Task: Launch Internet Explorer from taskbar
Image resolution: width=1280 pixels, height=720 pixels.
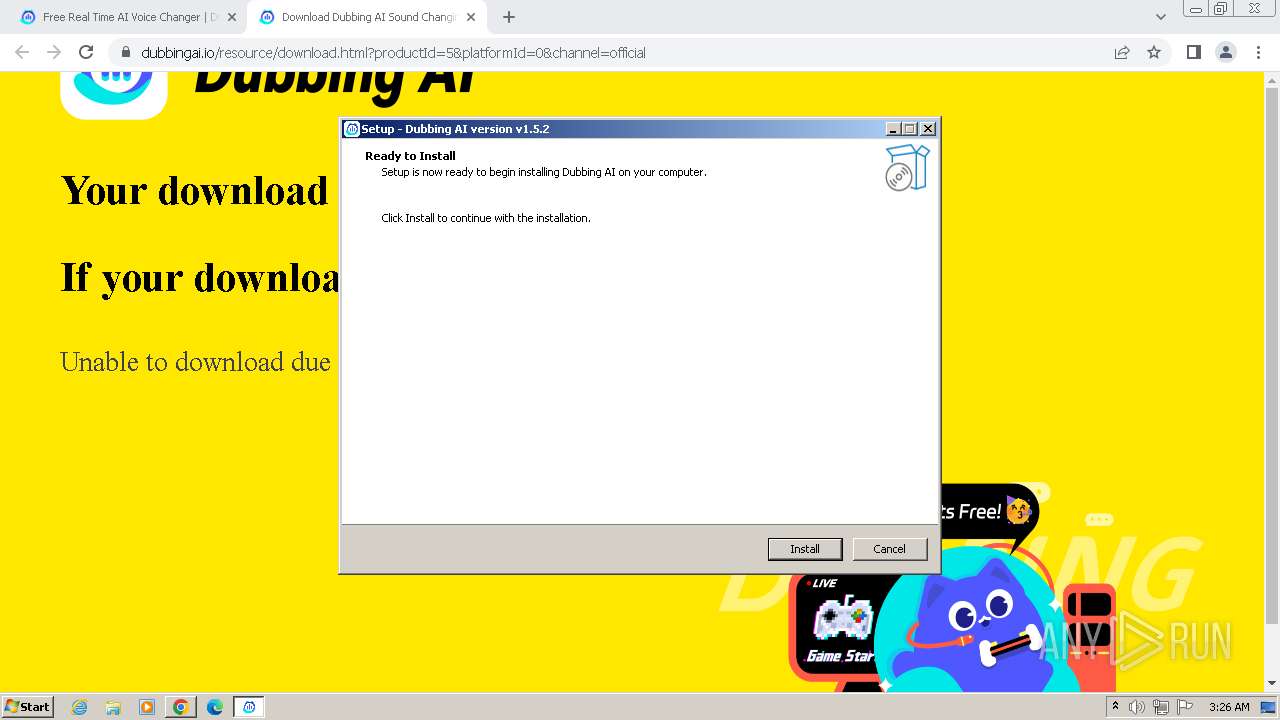Action: tap(80, 707)
